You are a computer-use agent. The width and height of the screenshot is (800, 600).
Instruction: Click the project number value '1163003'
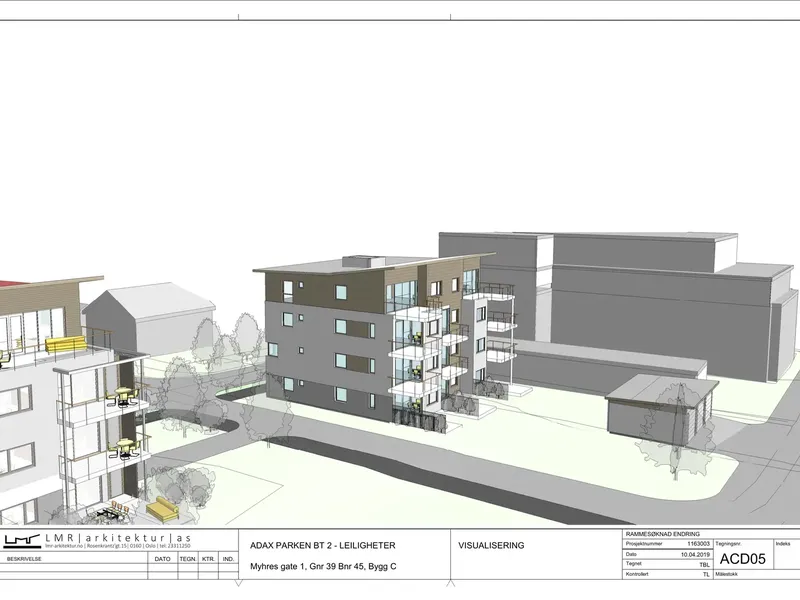[698, 544]
